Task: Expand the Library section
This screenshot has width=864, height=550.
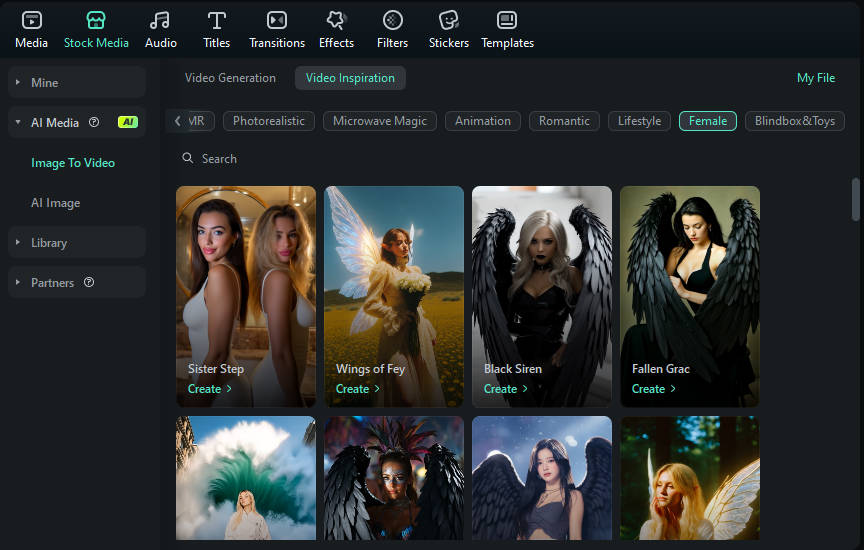Action: click(77, 242)
